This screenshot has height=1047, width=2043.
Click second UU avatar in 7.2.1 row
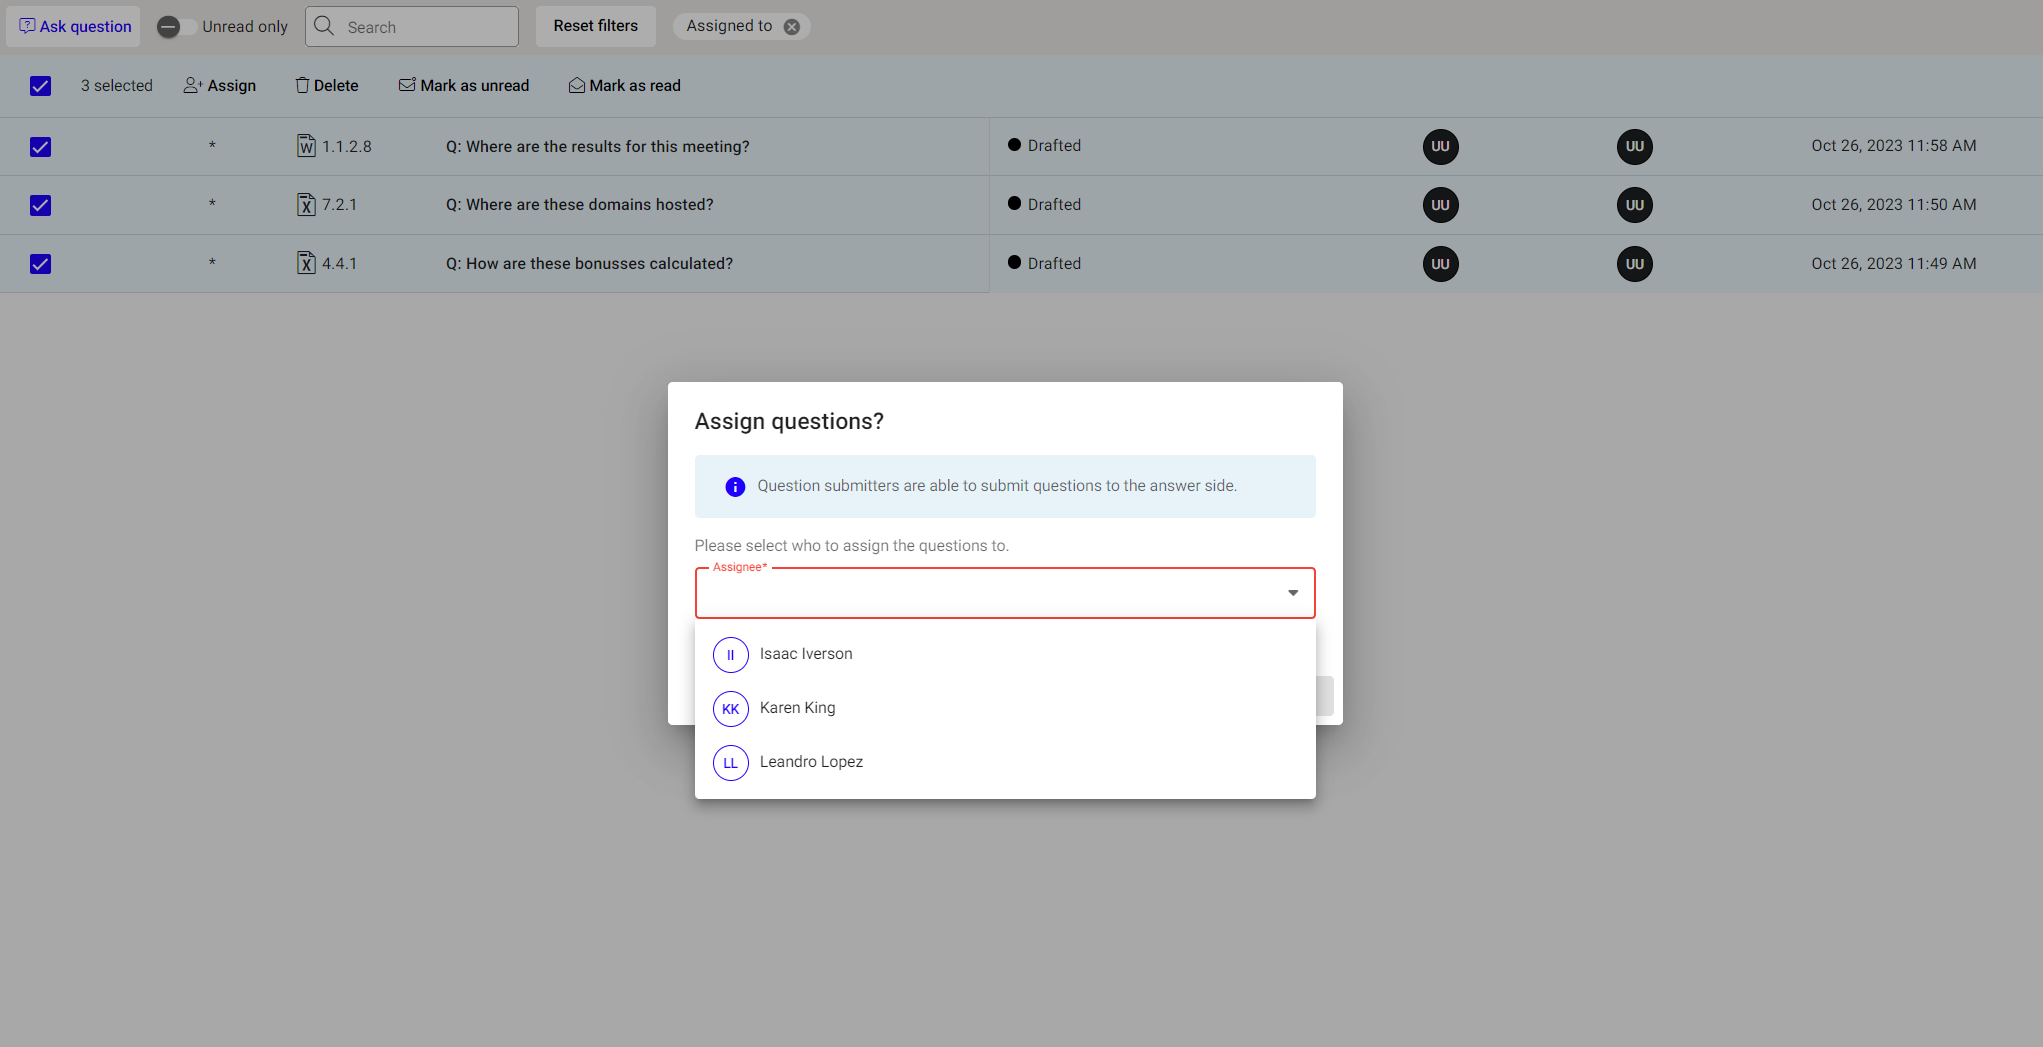[1635, 205]
